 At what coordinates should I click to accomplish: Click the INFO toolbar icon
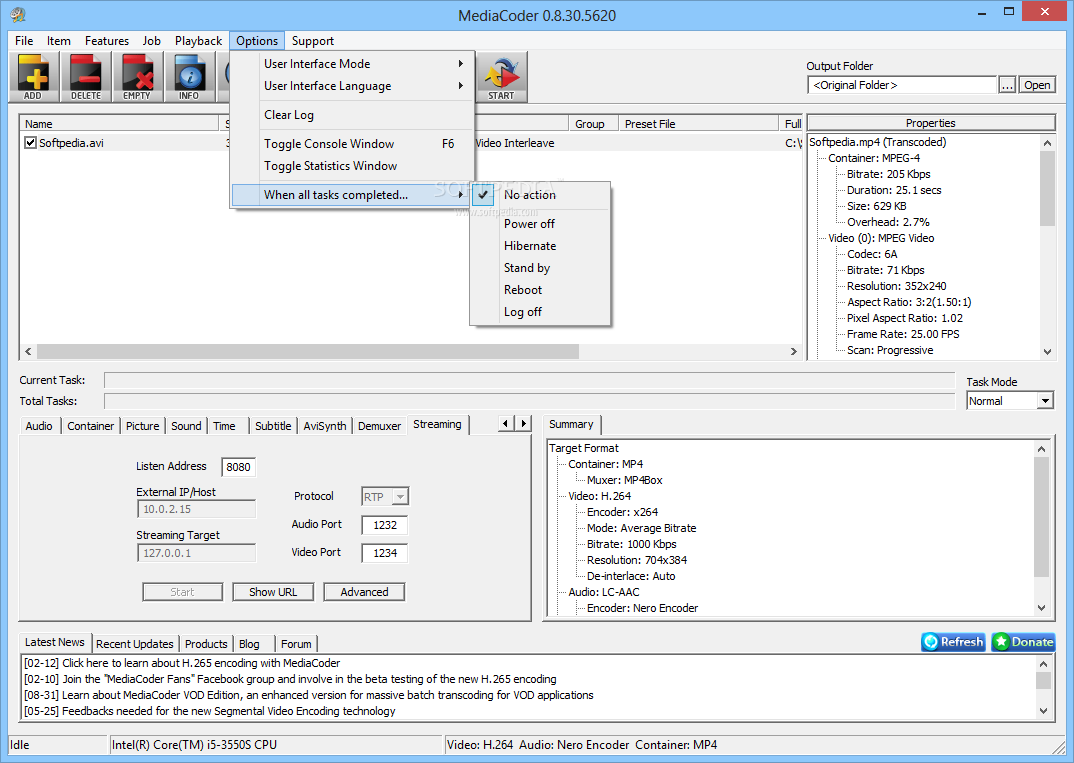[x=189, y=77]
